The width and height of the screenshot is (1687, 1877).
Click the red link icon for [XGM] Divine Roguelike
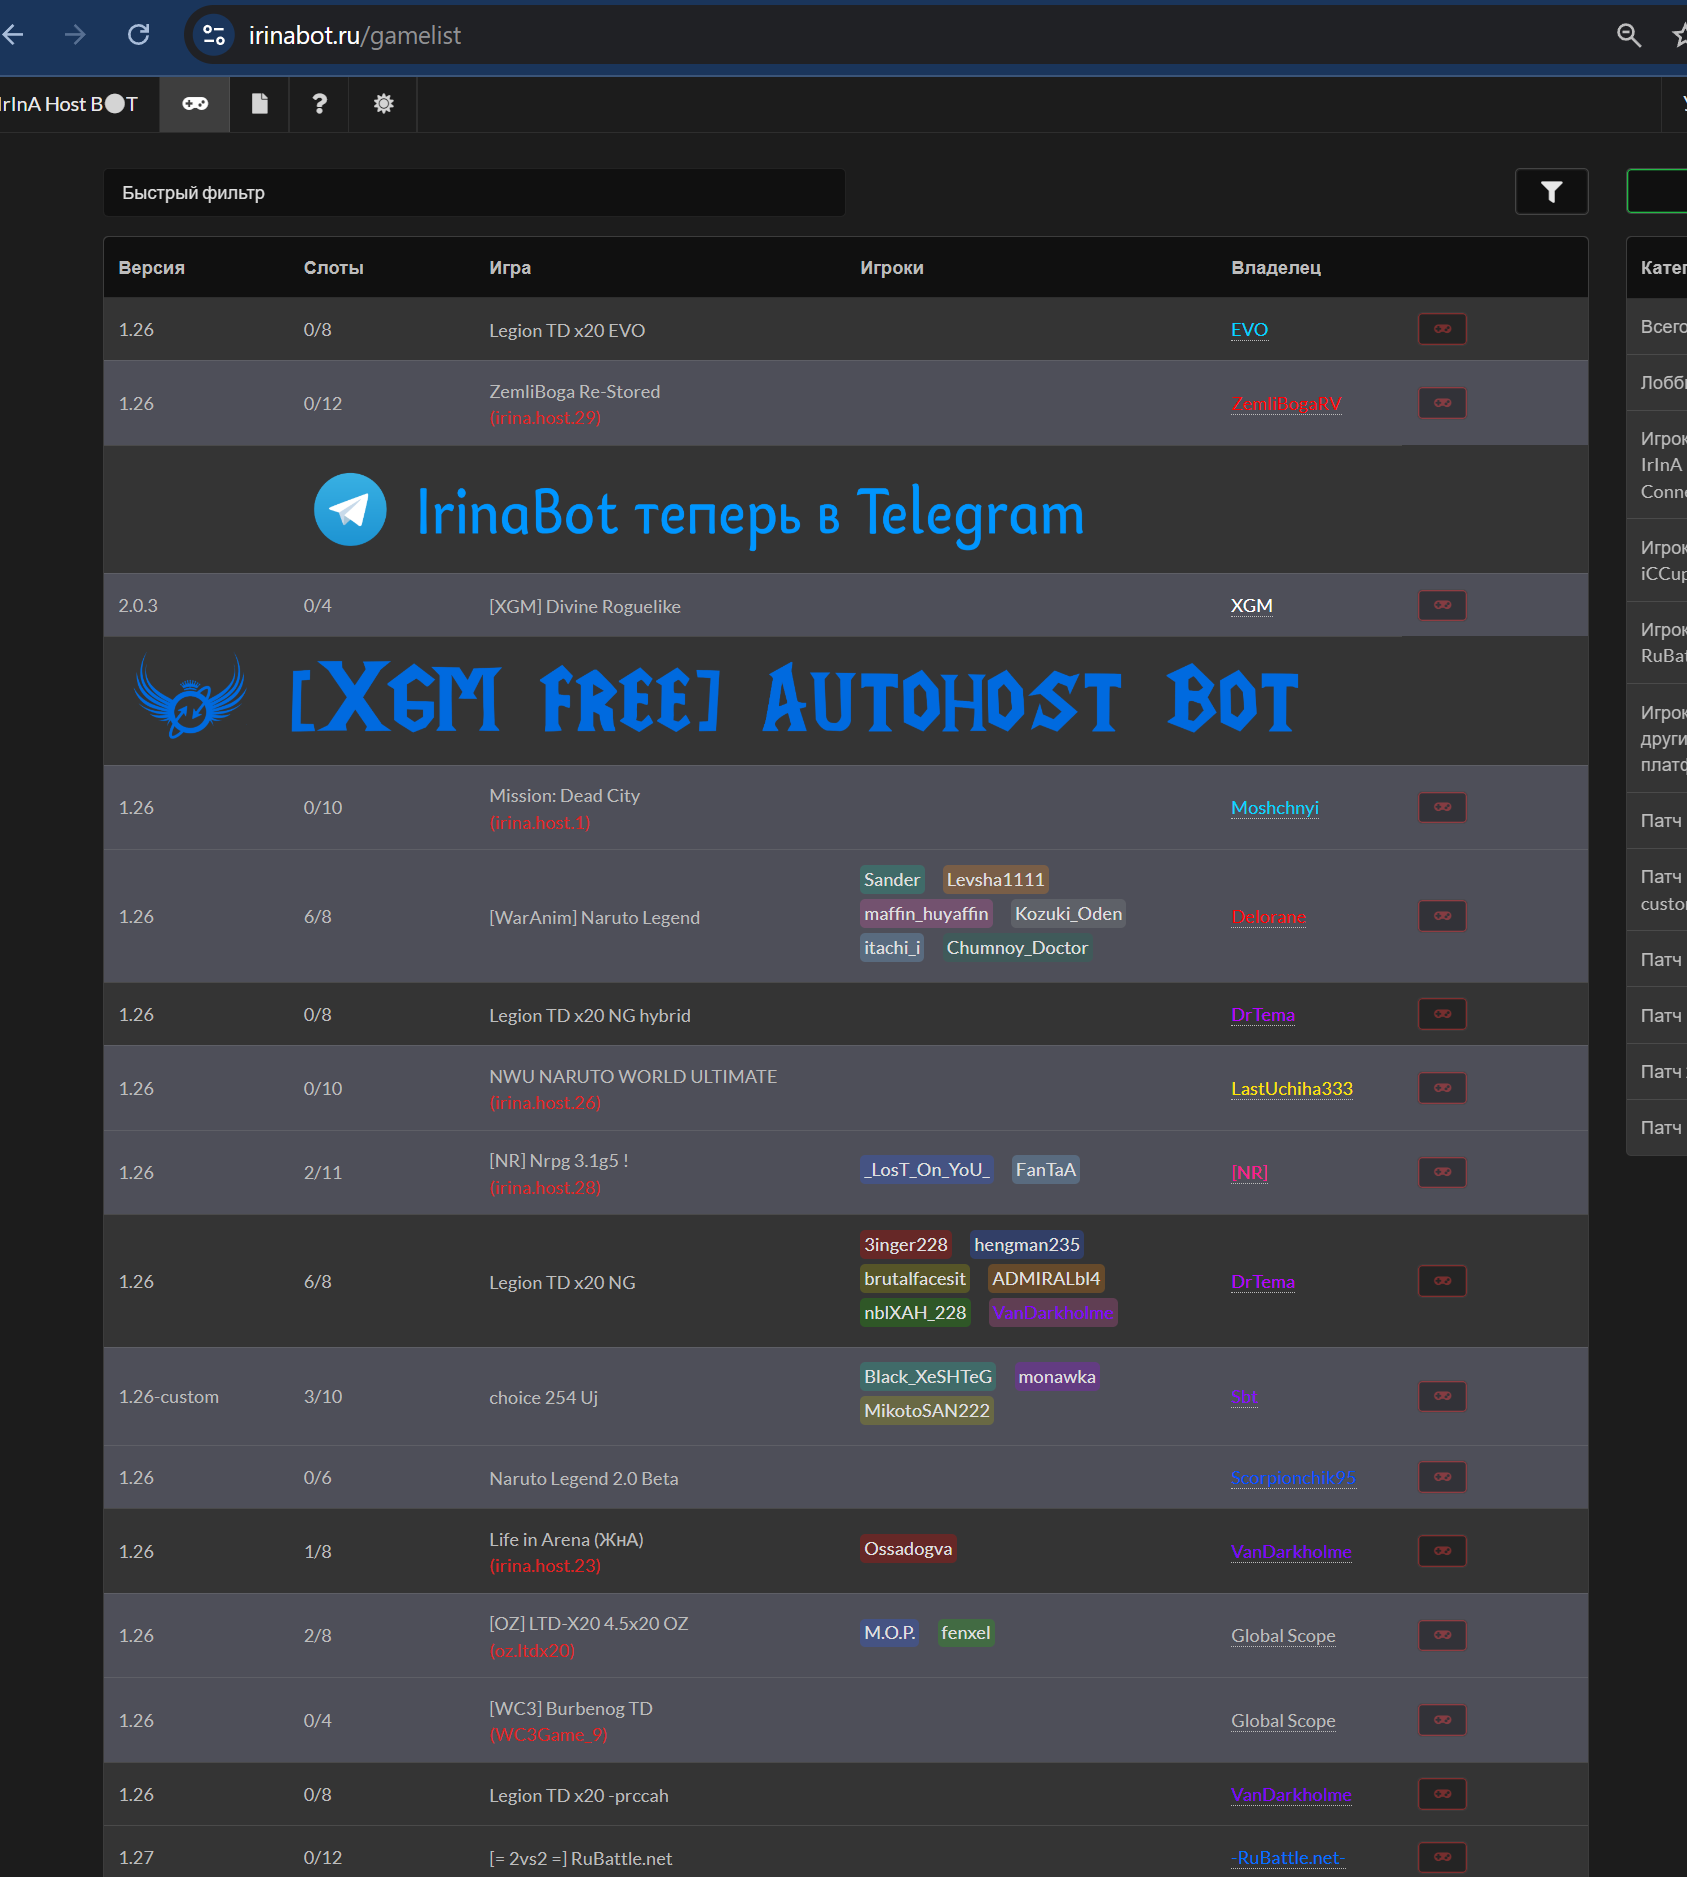(1442, 605)
